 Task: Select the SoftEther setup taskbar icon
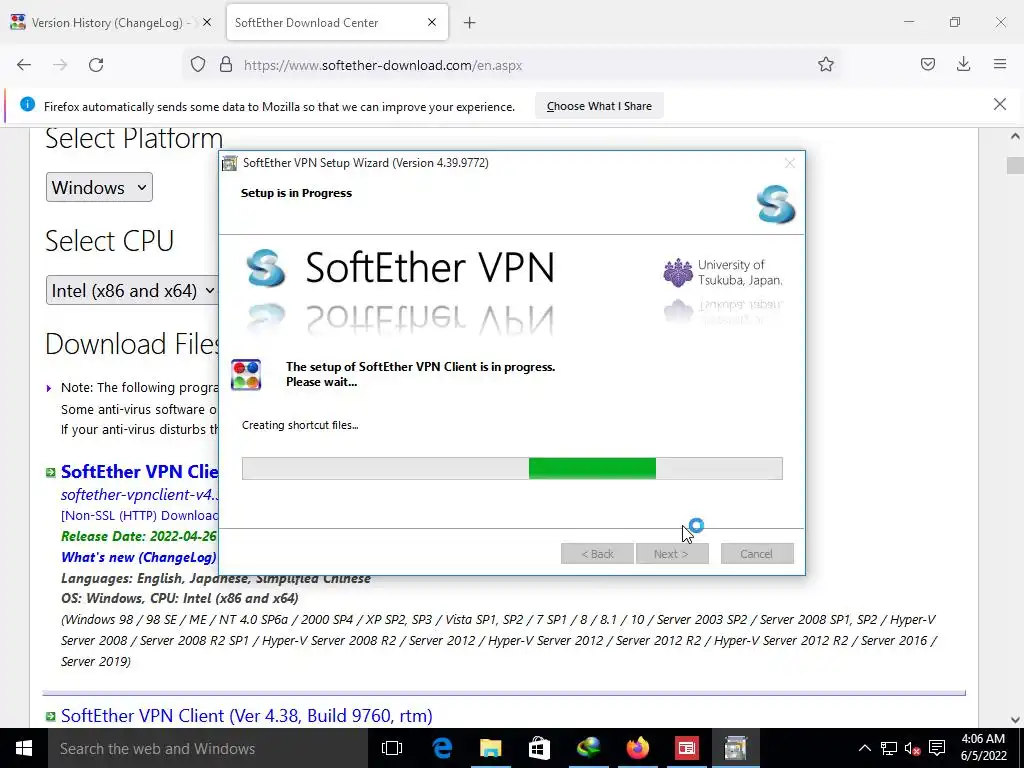pyautogui.click(x=735, y=748)
